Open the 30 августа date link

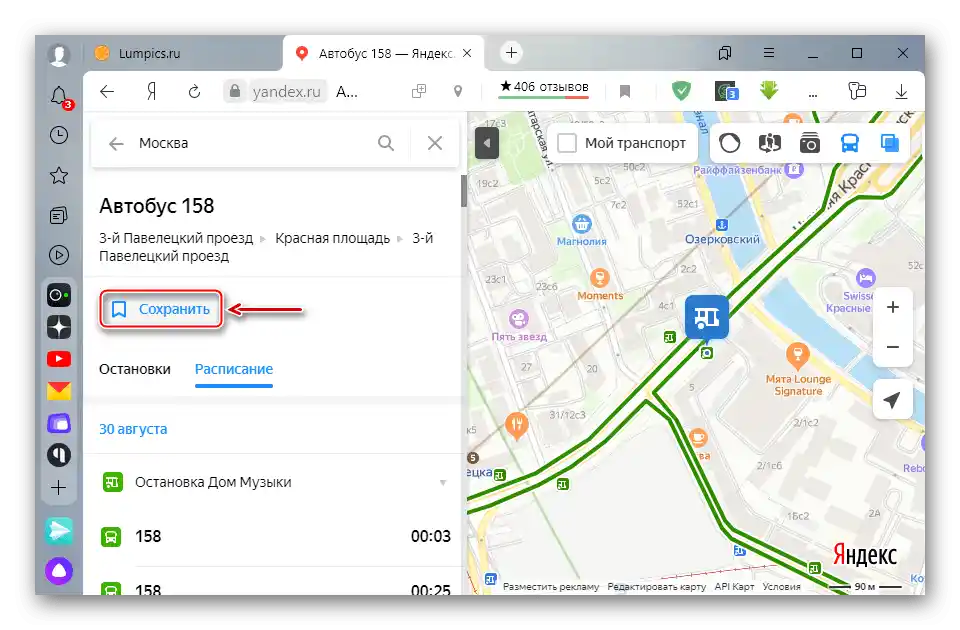[x=133, y=429]
